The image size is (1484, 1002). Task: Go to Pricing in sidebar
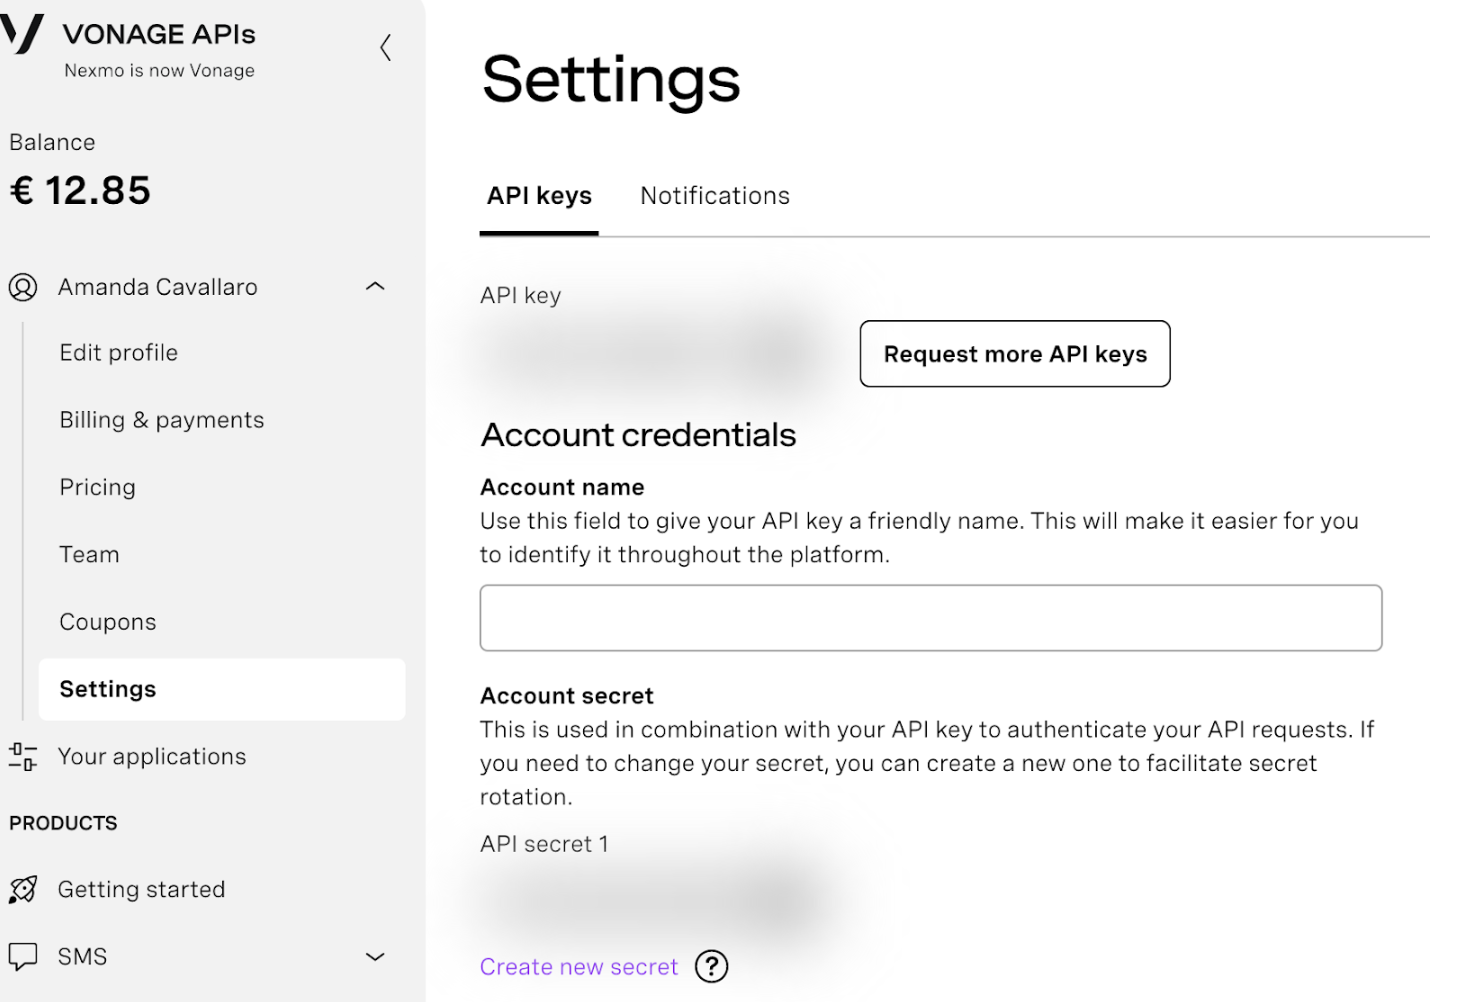(97, 488)
